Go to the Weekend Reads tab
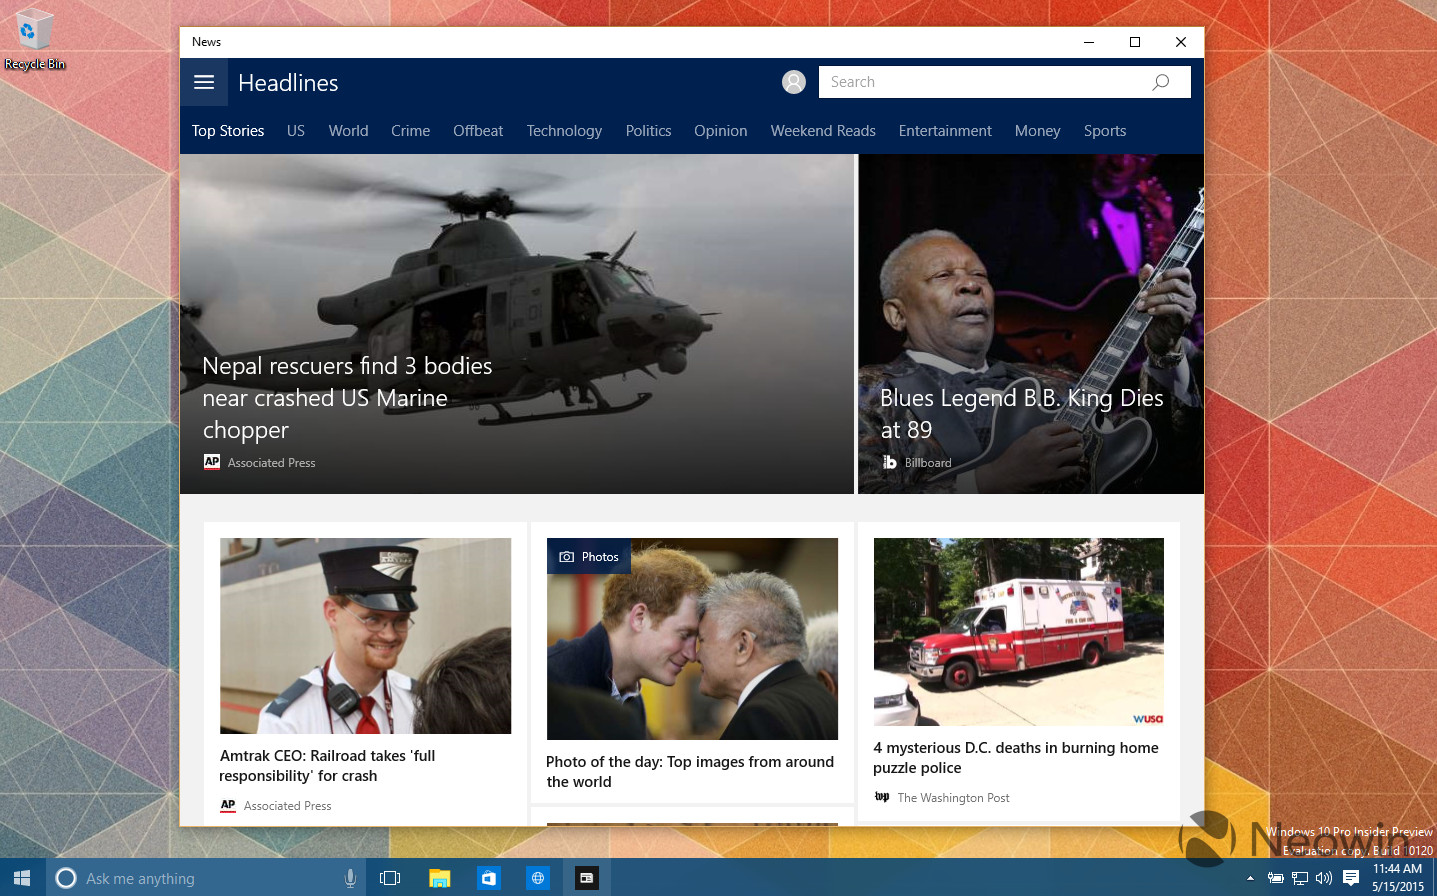1437x896 pixels. pyautogui.click(x=823, y=131)
